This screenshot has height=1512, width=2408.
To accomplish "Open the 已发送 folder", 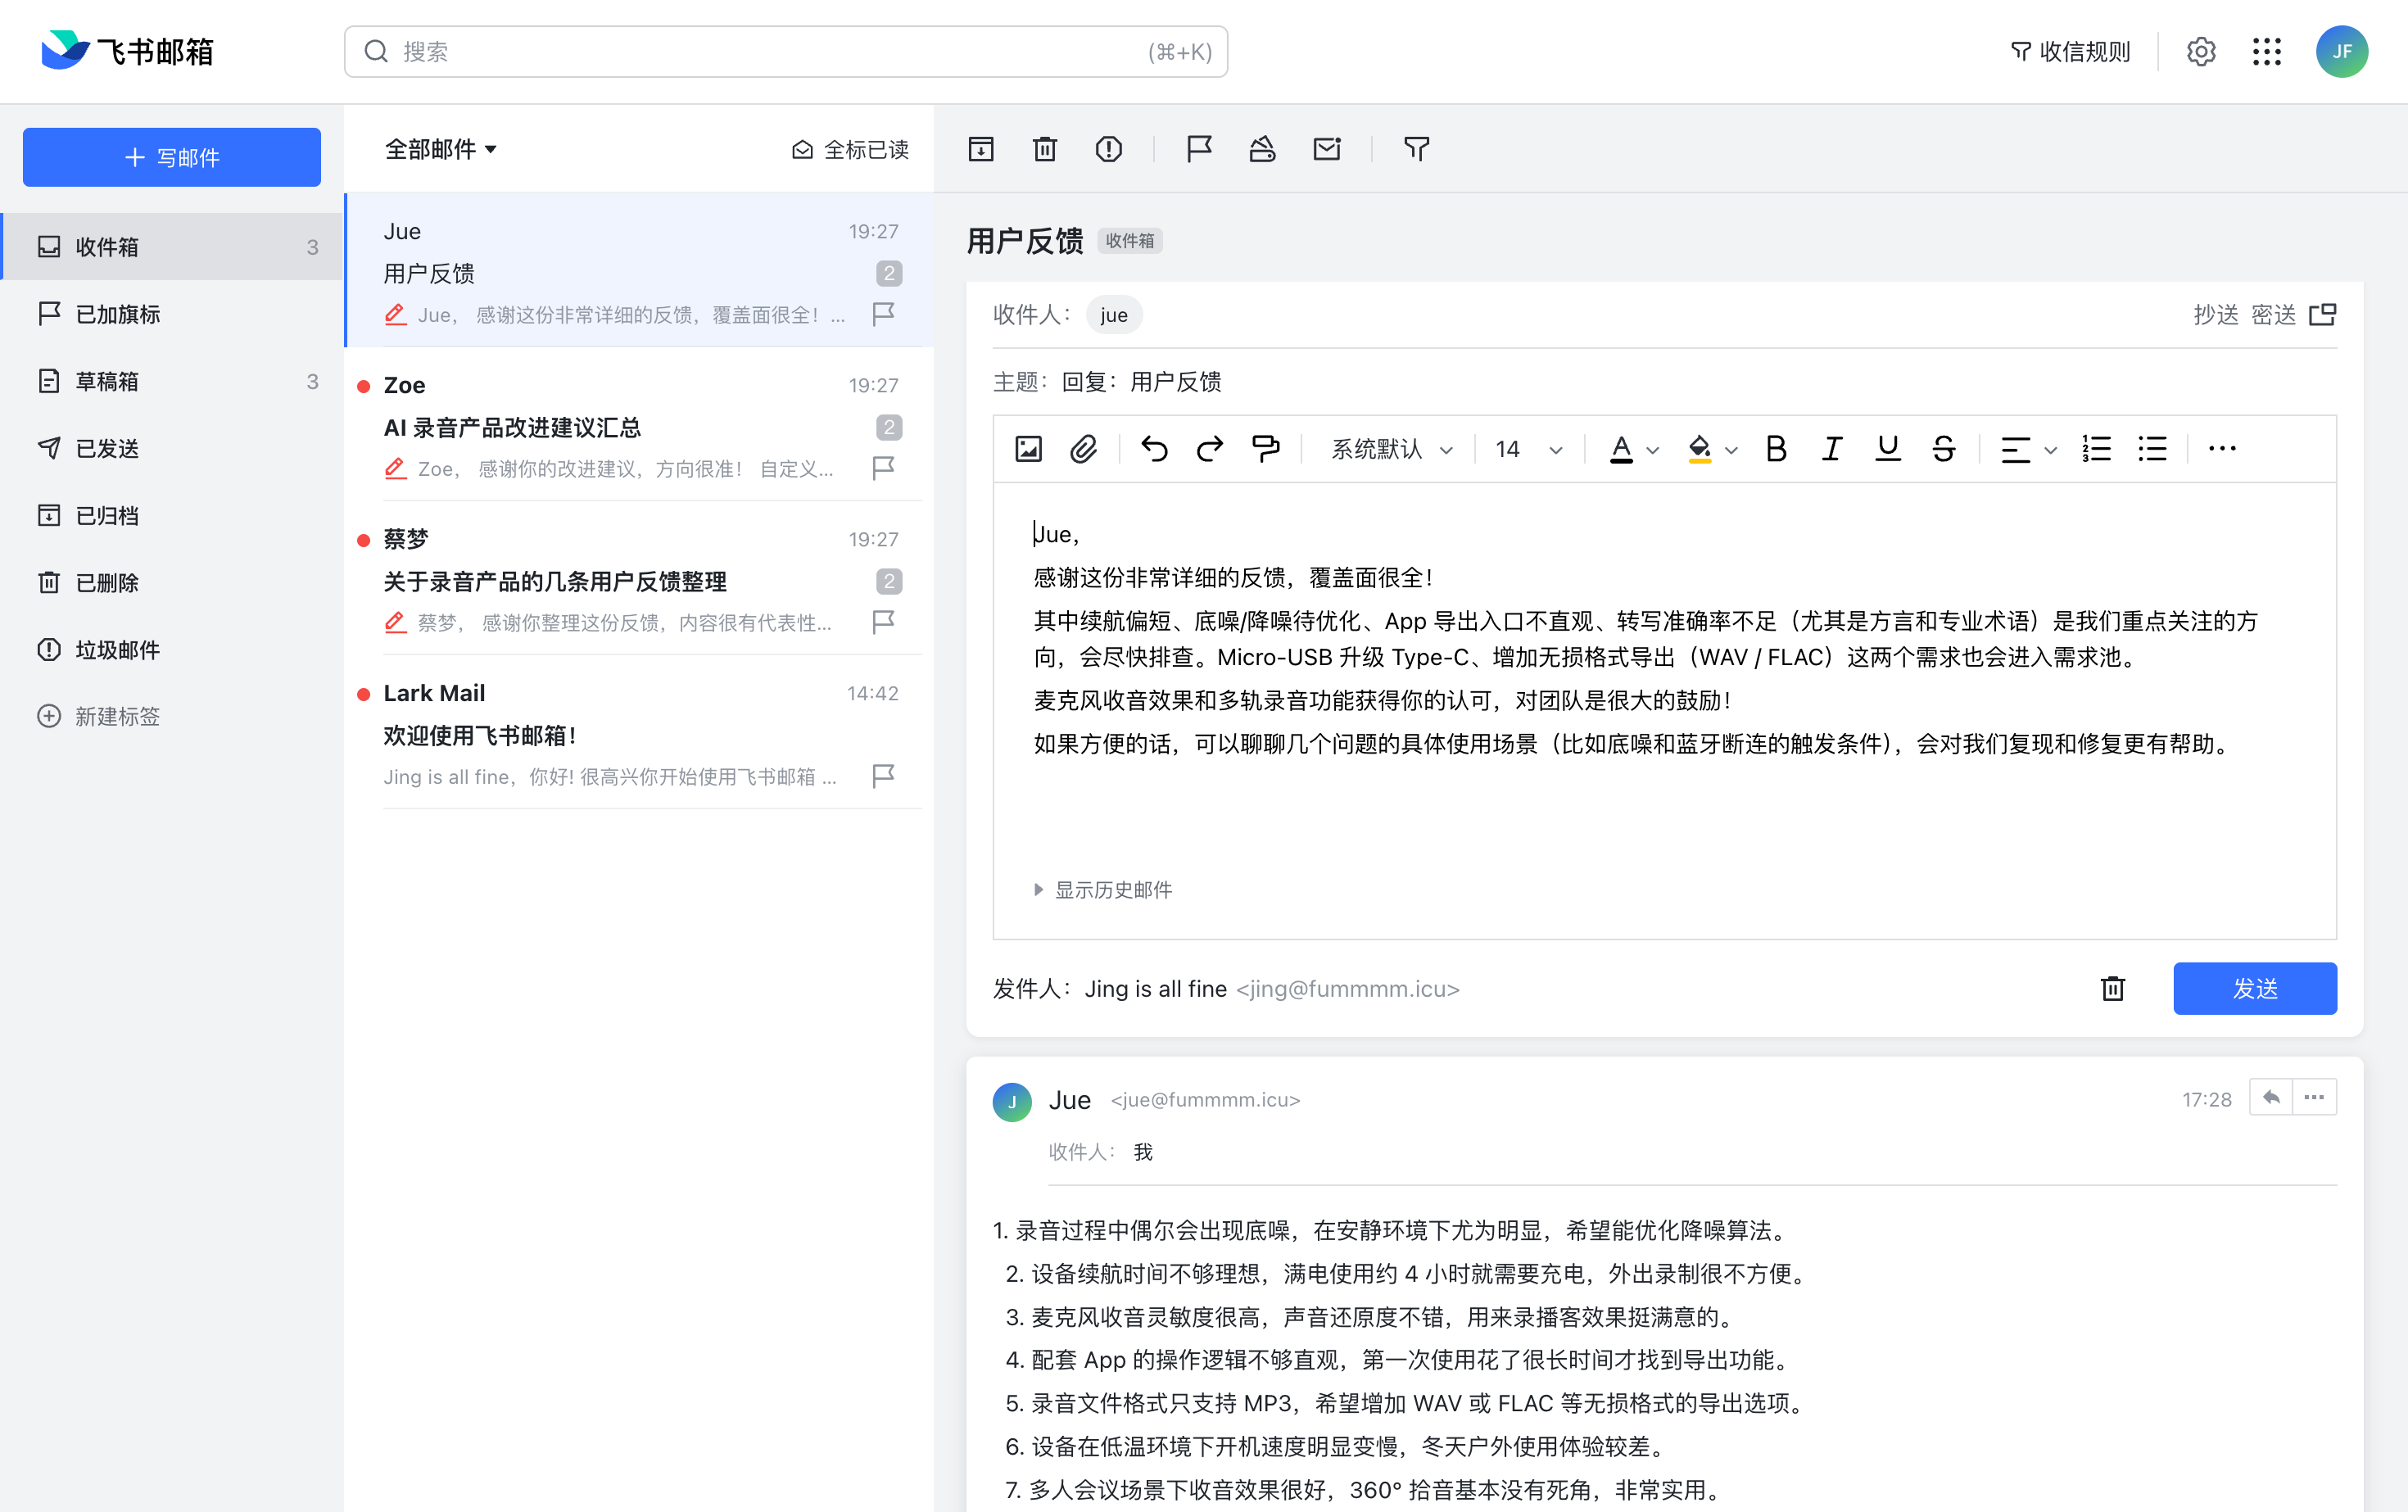I will coord(107,448).
